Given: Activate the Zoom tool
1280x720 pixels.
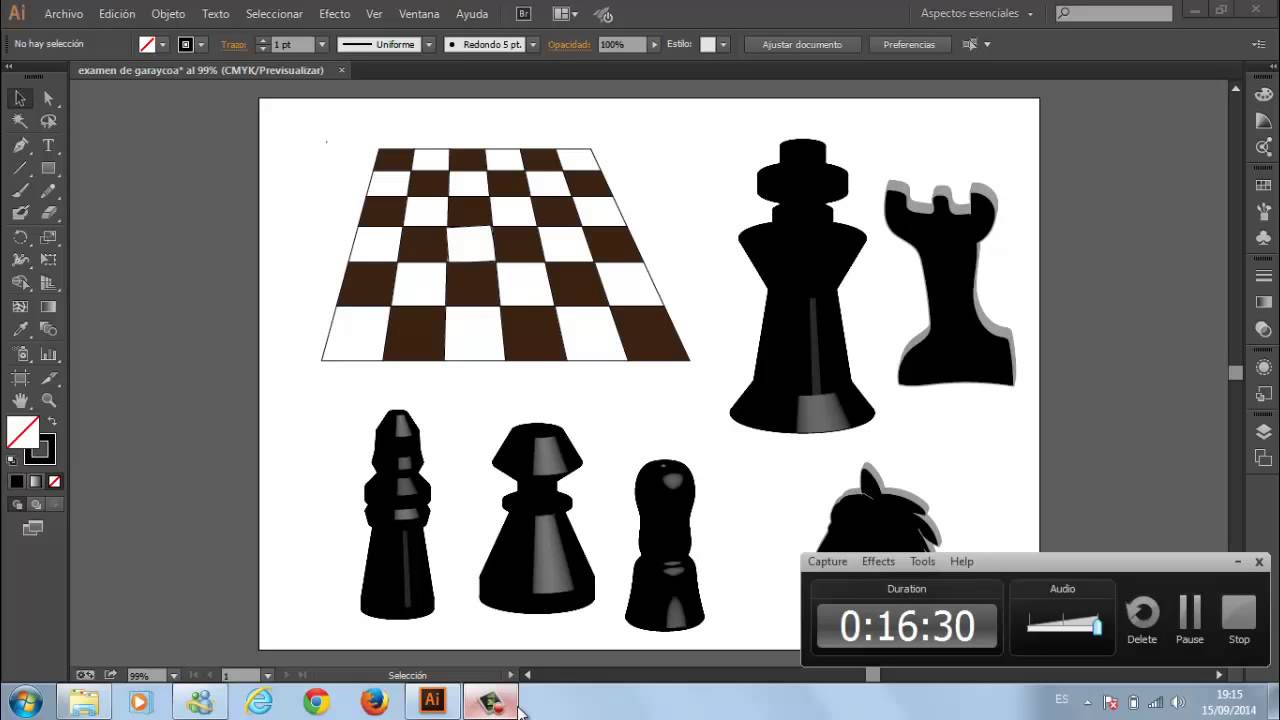Looking at the screenshot, I should [48, 400].
